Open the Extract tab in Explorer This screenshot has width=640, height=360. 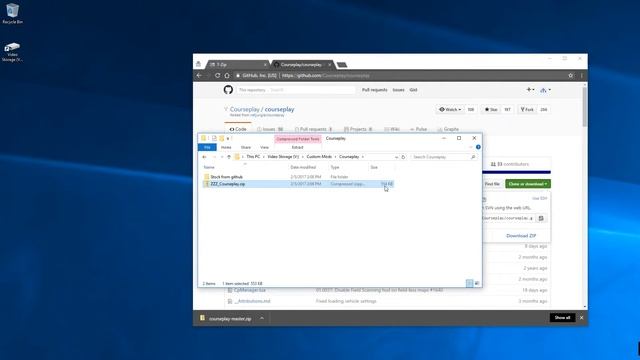click(298, 147)
